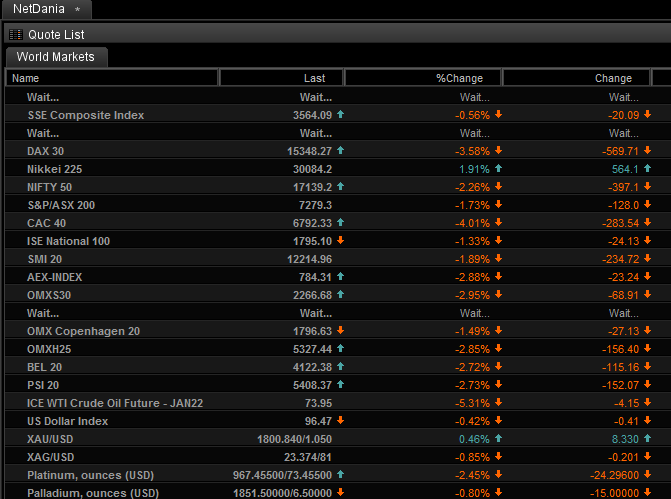
Task: Select the Nikkei 225 row name
Action: click(x=54, y=169)
